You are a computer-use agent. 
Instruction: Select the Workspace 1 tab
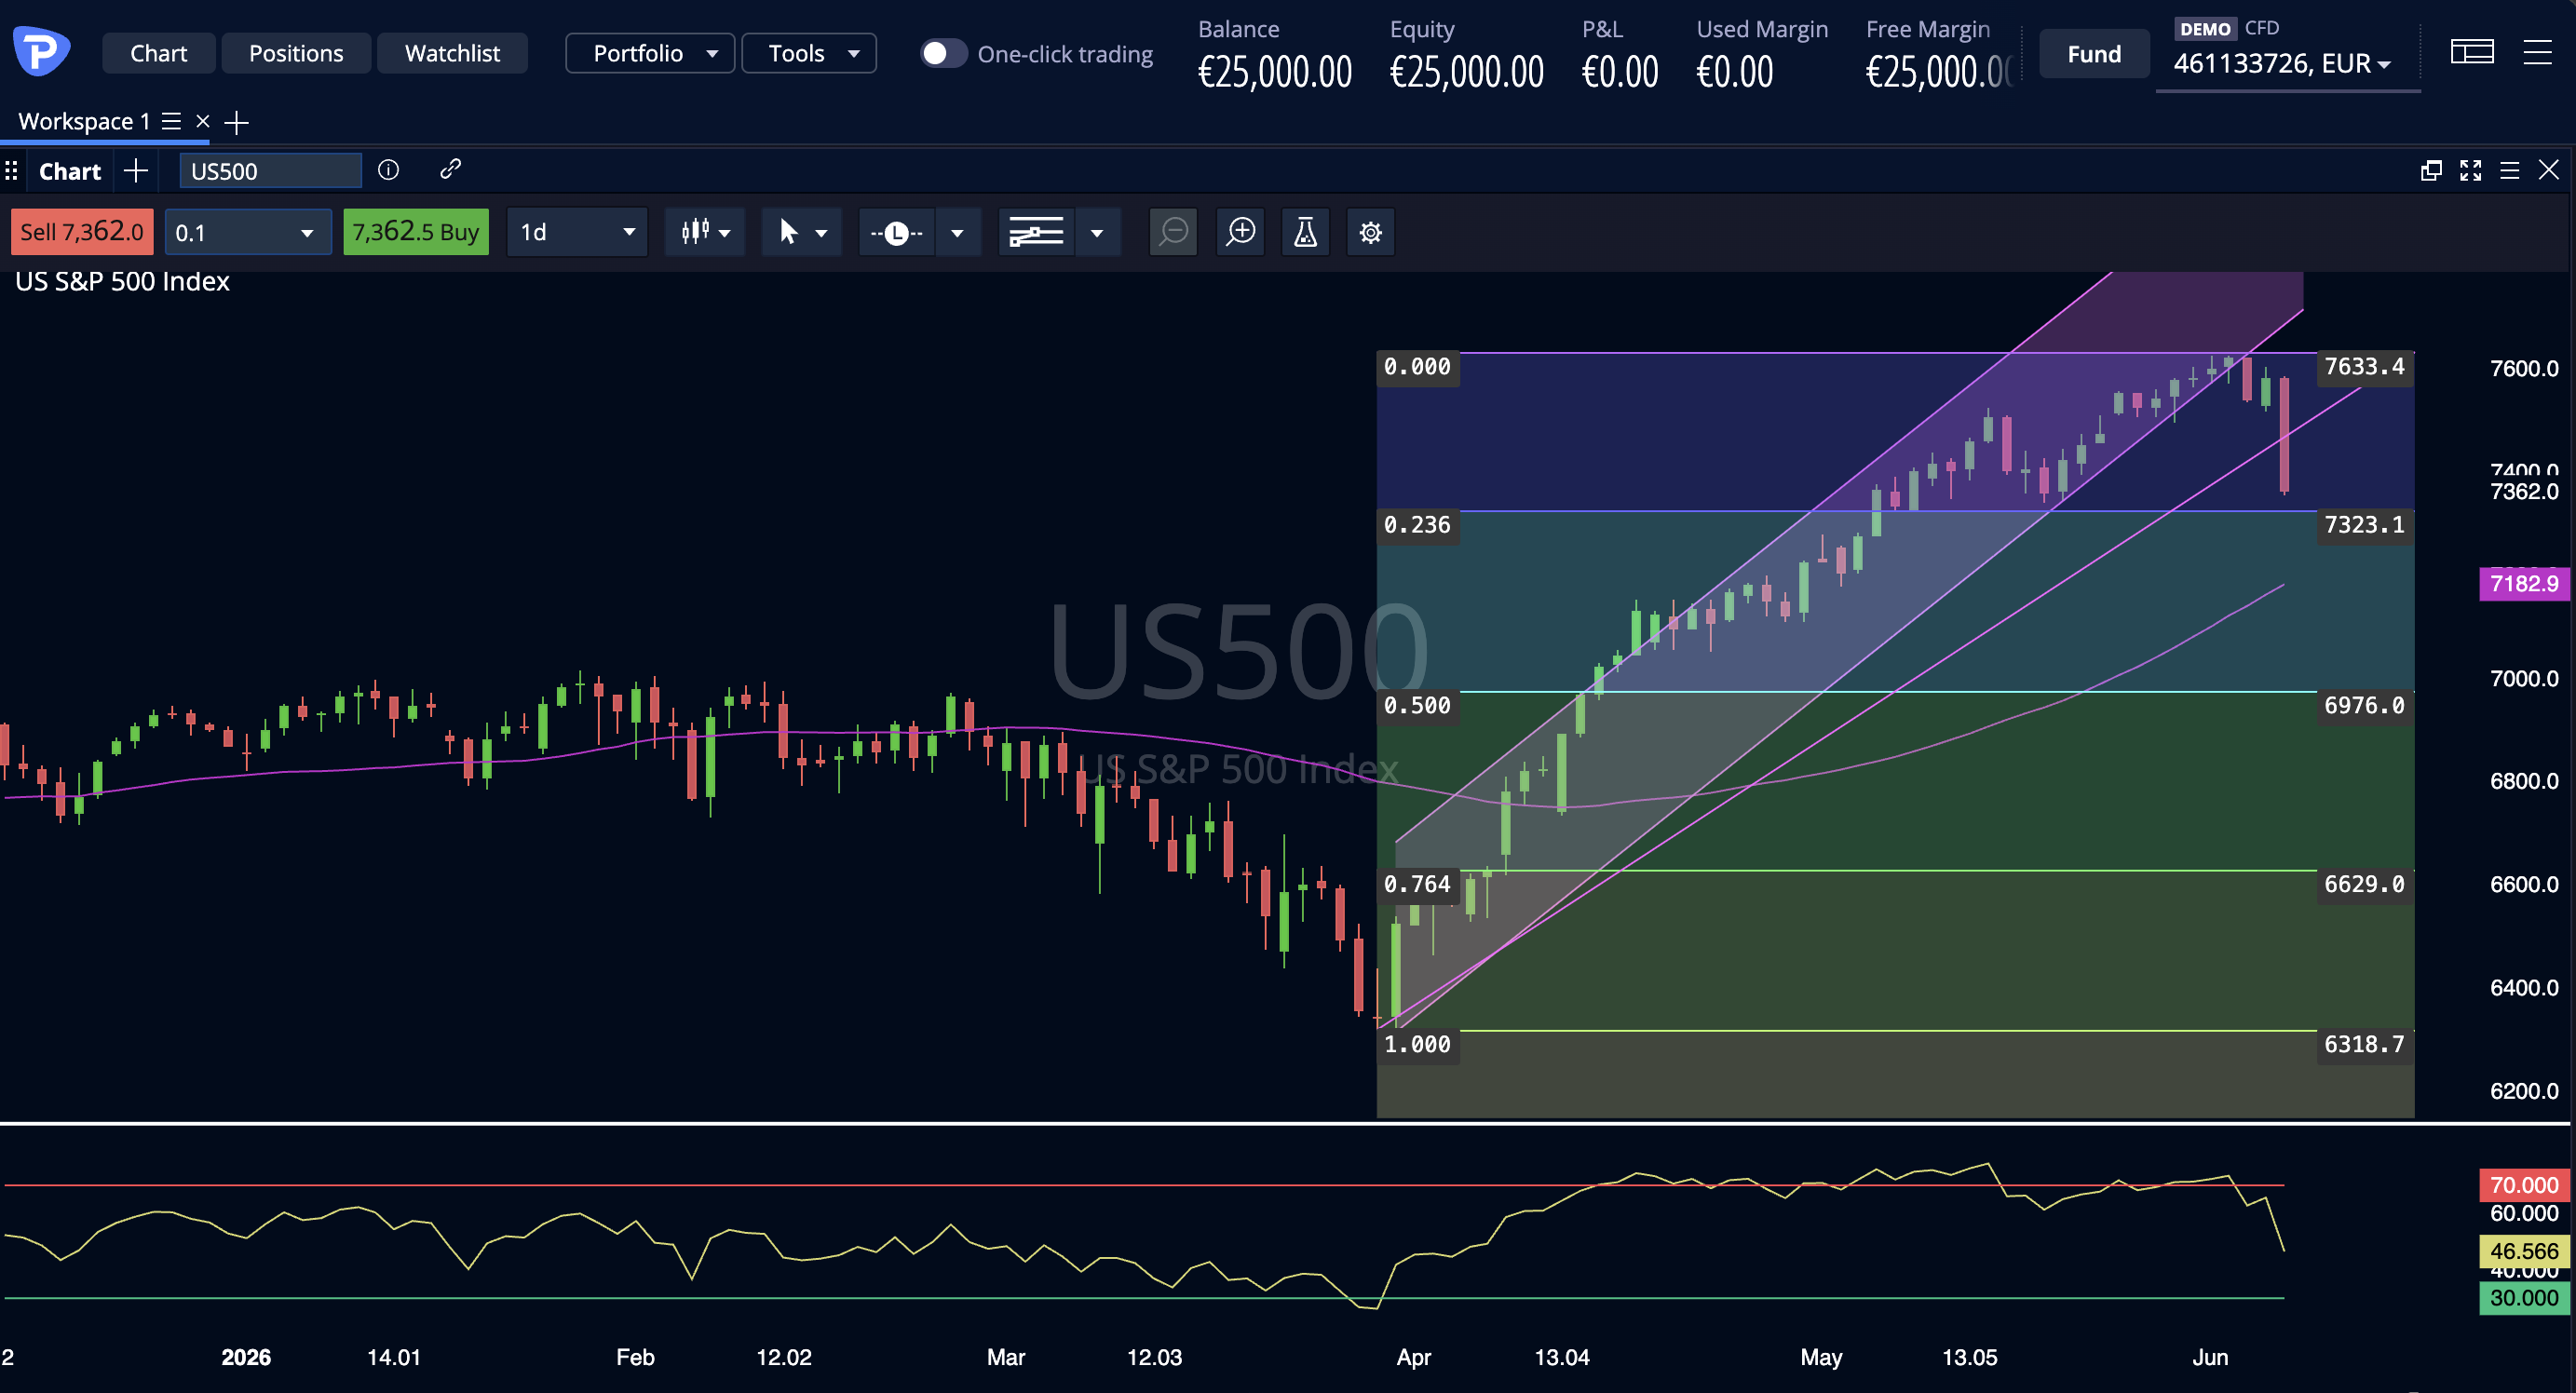[x=84, y=121]
